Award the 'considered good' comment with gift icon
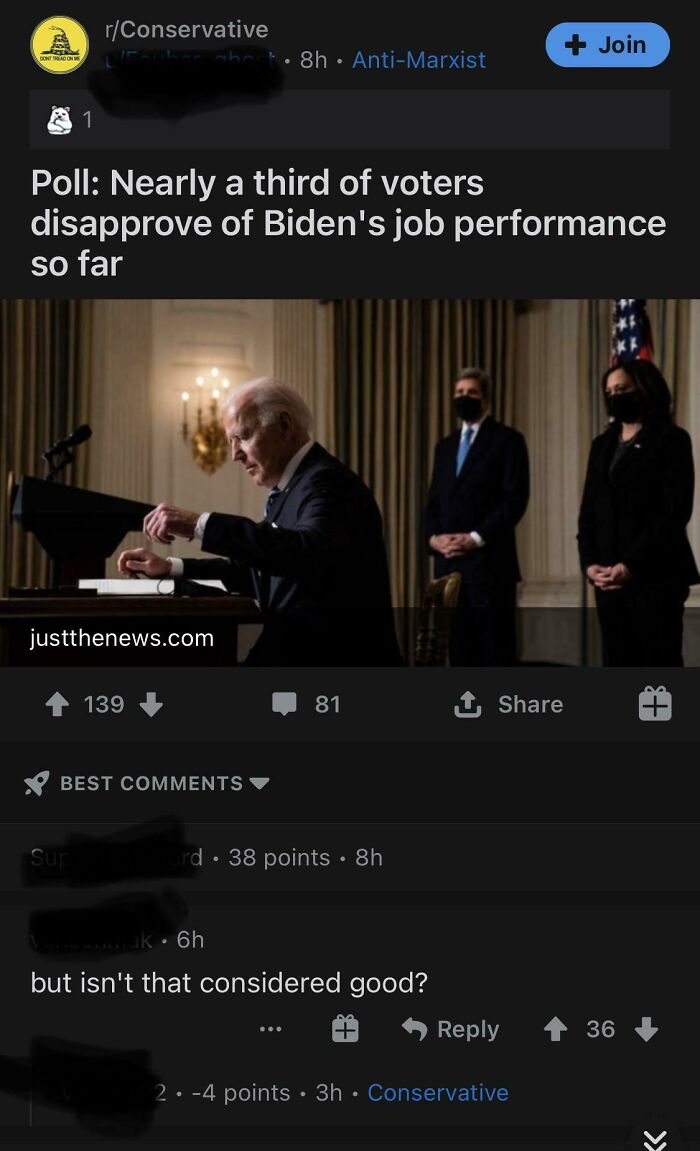This screenshot has height=1151, width=700. pyautogui.click(x=345, y=1029)
